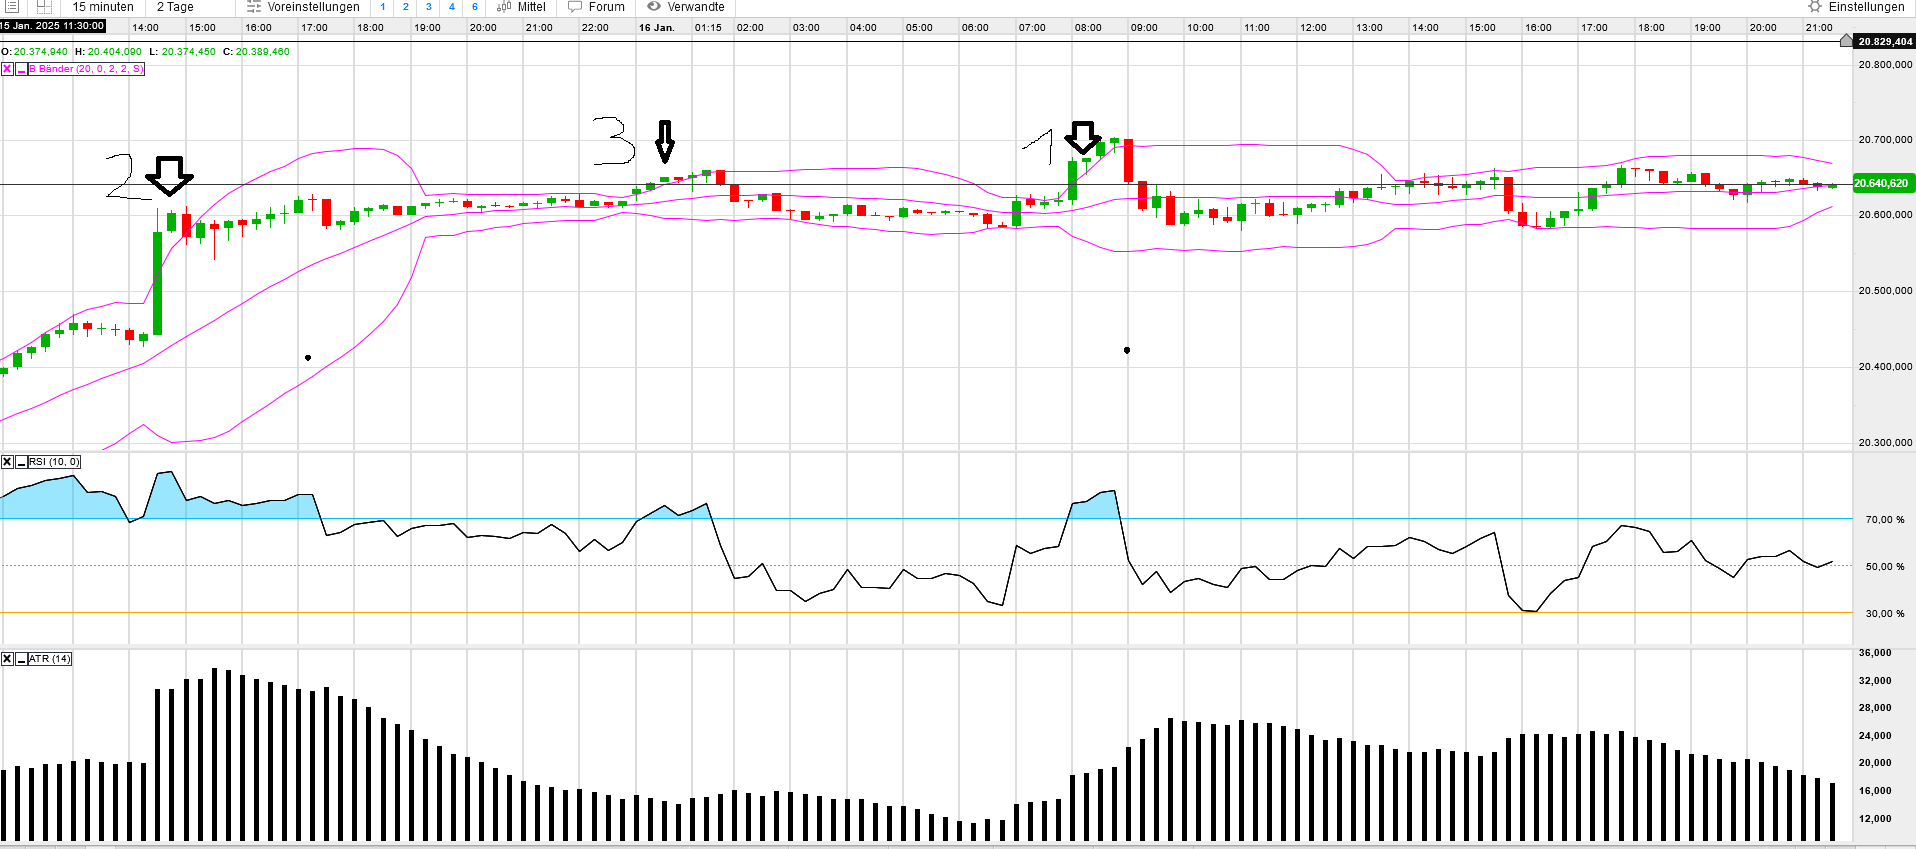Click the price axis scroll-up marker
1916x849 pixels.
point(1846,40)
